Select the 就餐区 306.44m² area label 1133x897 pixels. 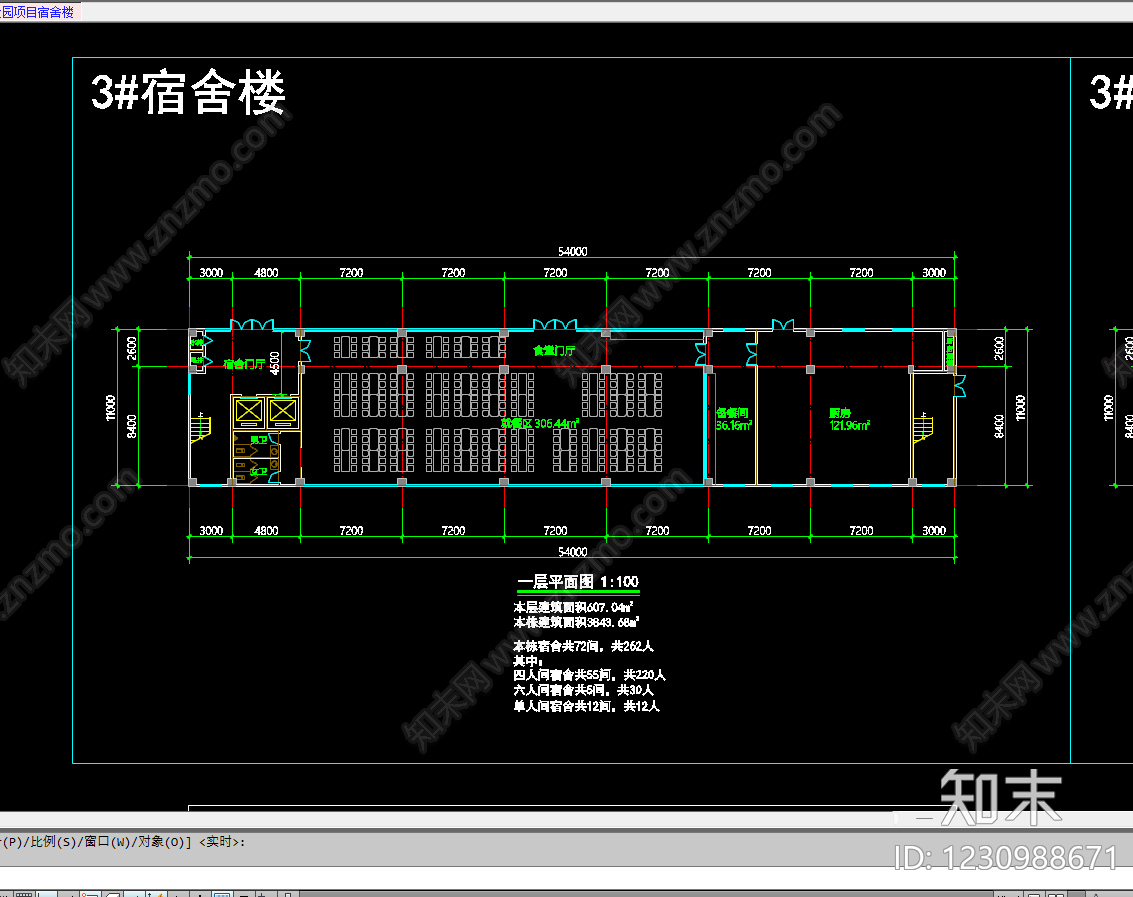tap(540, 424)
